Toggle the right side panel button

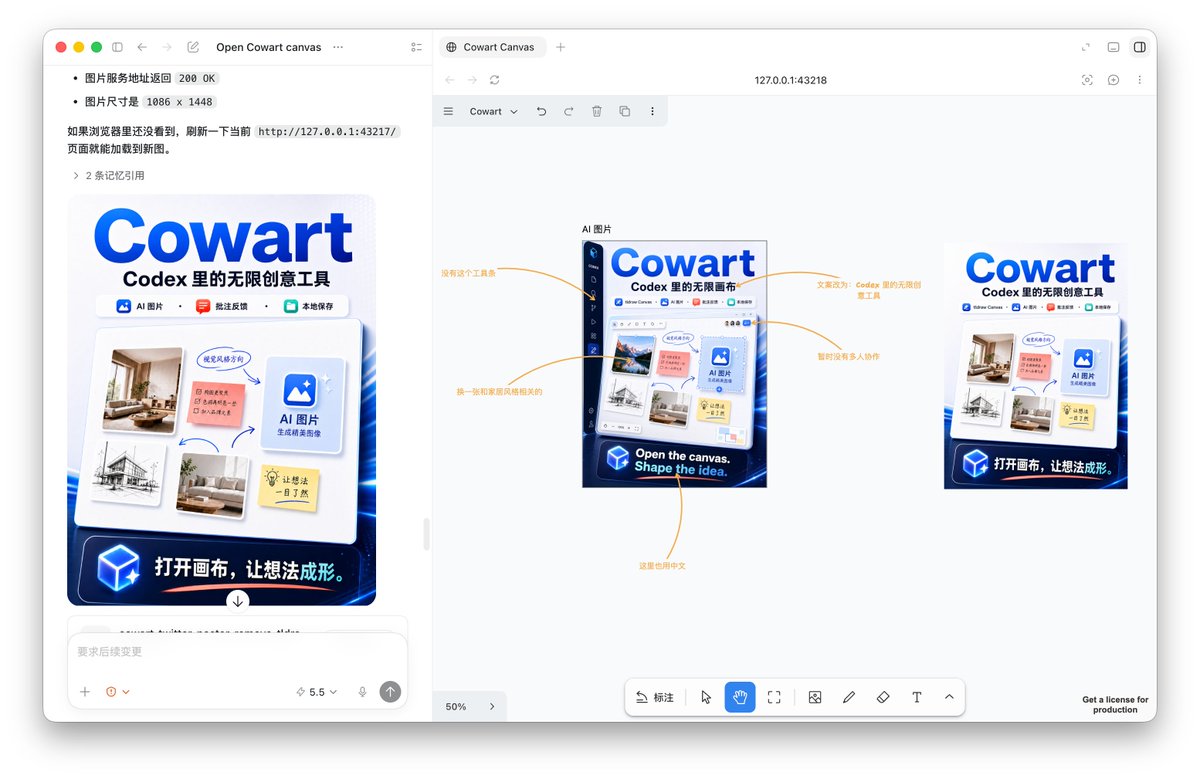click(1139, 47)
